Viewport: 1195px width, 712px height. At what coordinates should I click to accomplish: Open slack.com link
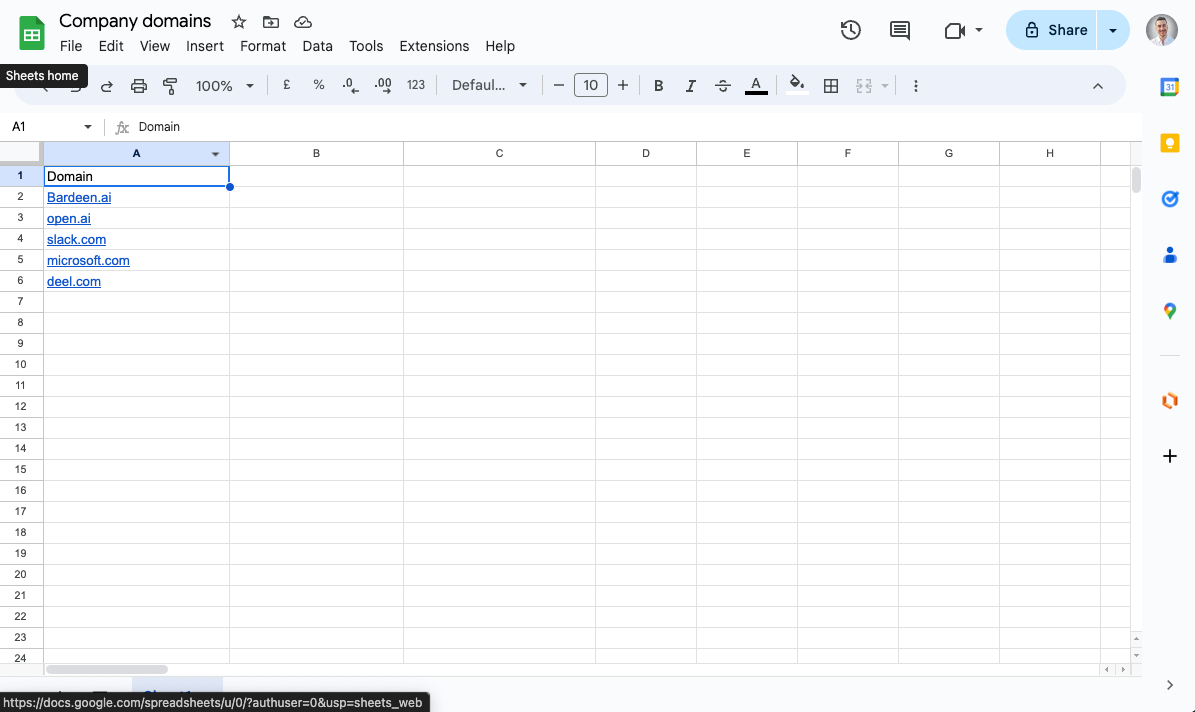(x=76, y=239)
